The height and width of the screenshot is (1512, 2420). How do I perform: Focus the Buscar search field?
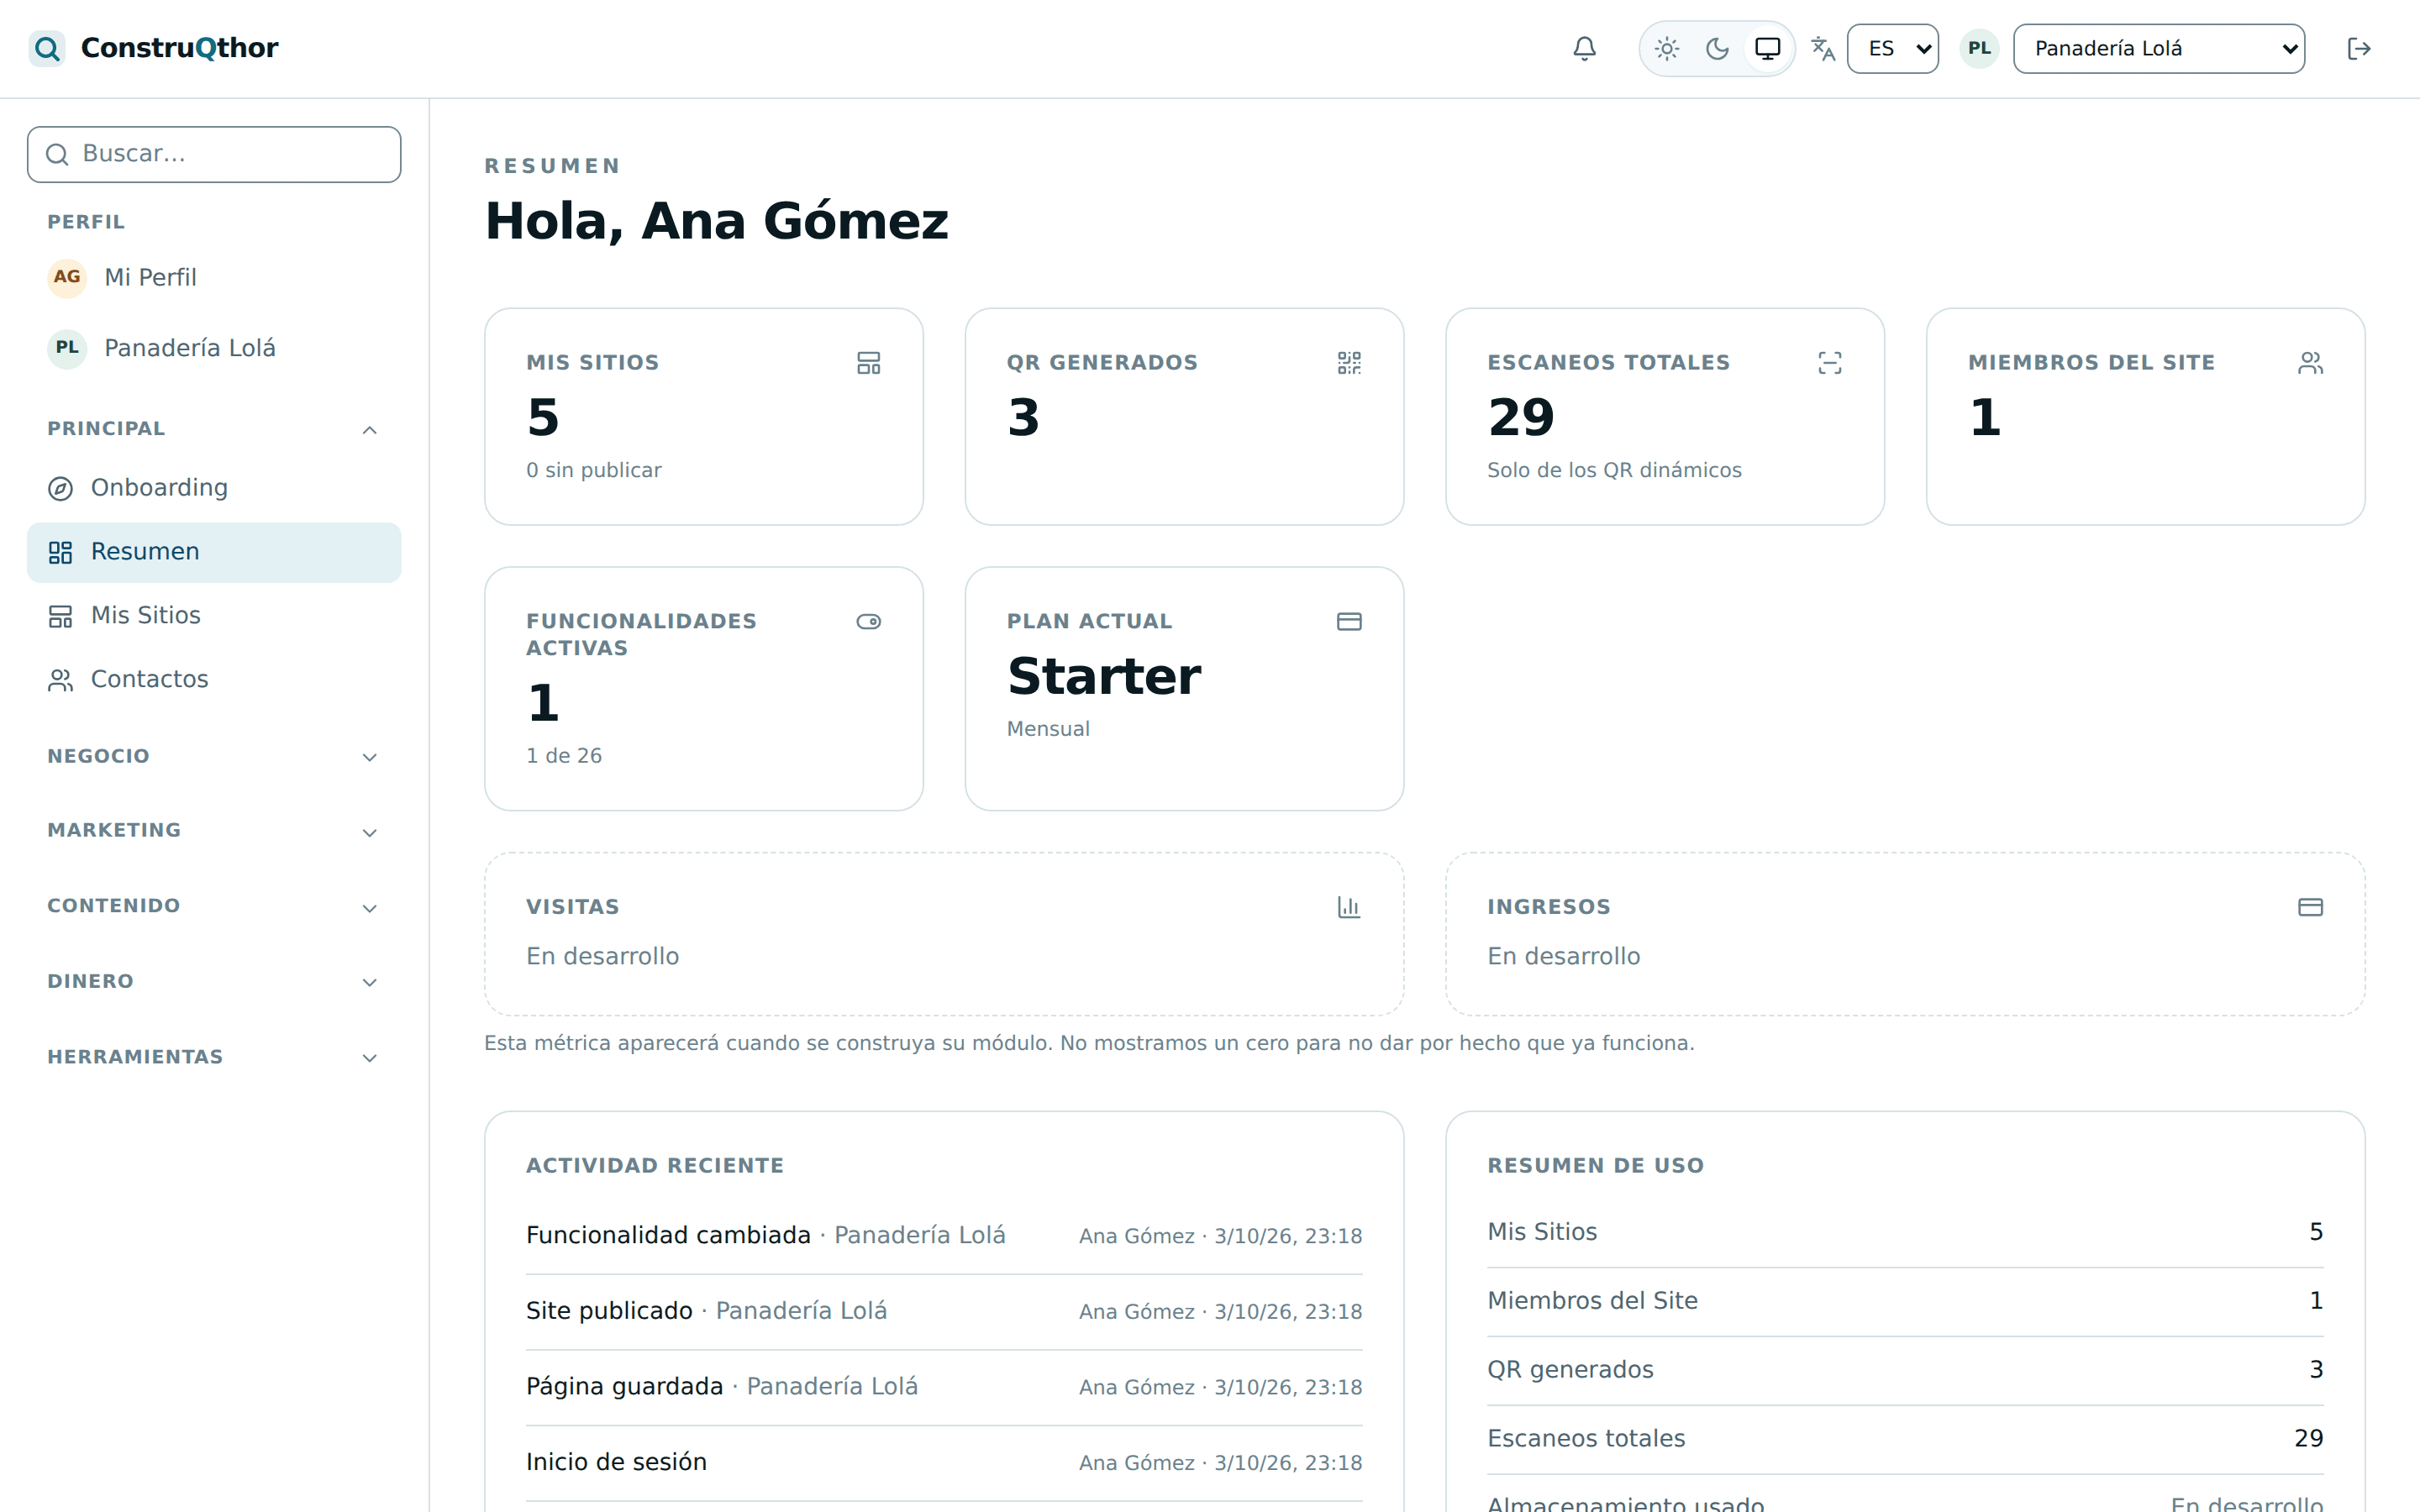pyautogui.click(x=214, y=154)
